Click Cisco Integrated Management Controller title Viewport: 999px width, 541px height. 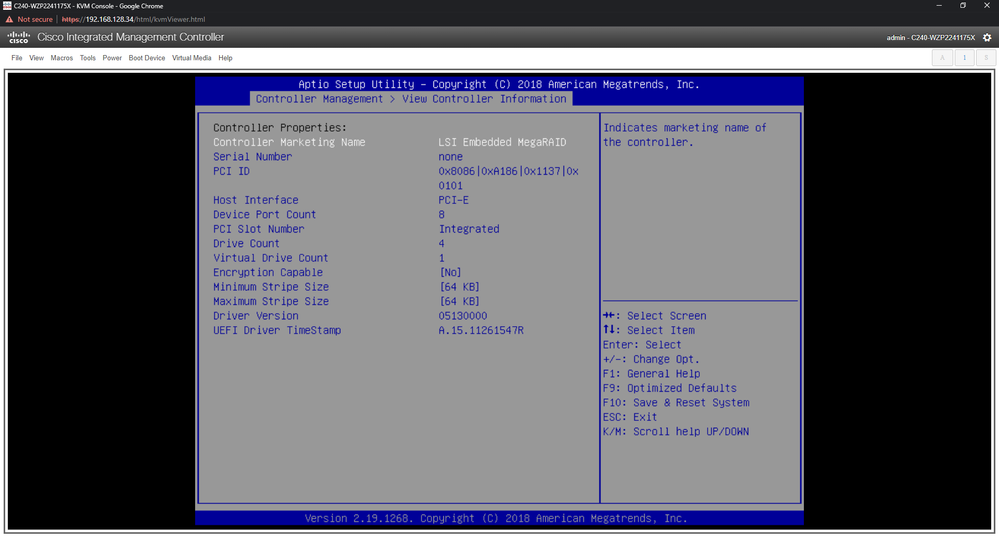131,38
